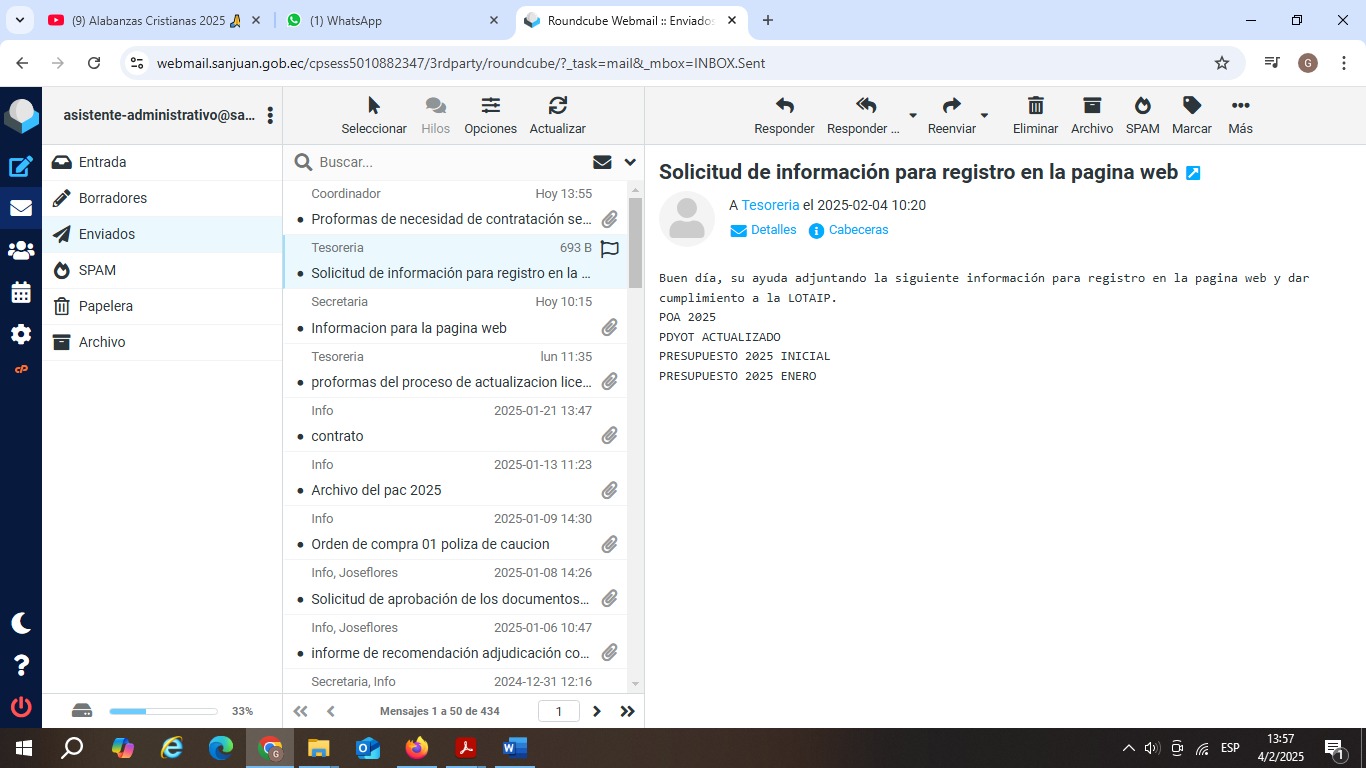Open the Papelera folder

[106, 306]
